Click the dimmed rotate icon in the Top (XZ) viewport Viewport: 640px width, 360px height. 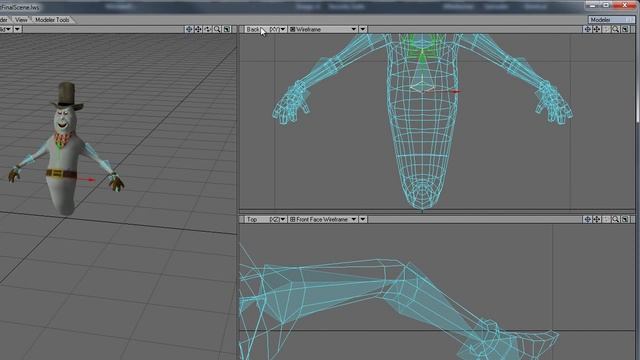pyautogui.click(x=606, y=220)
